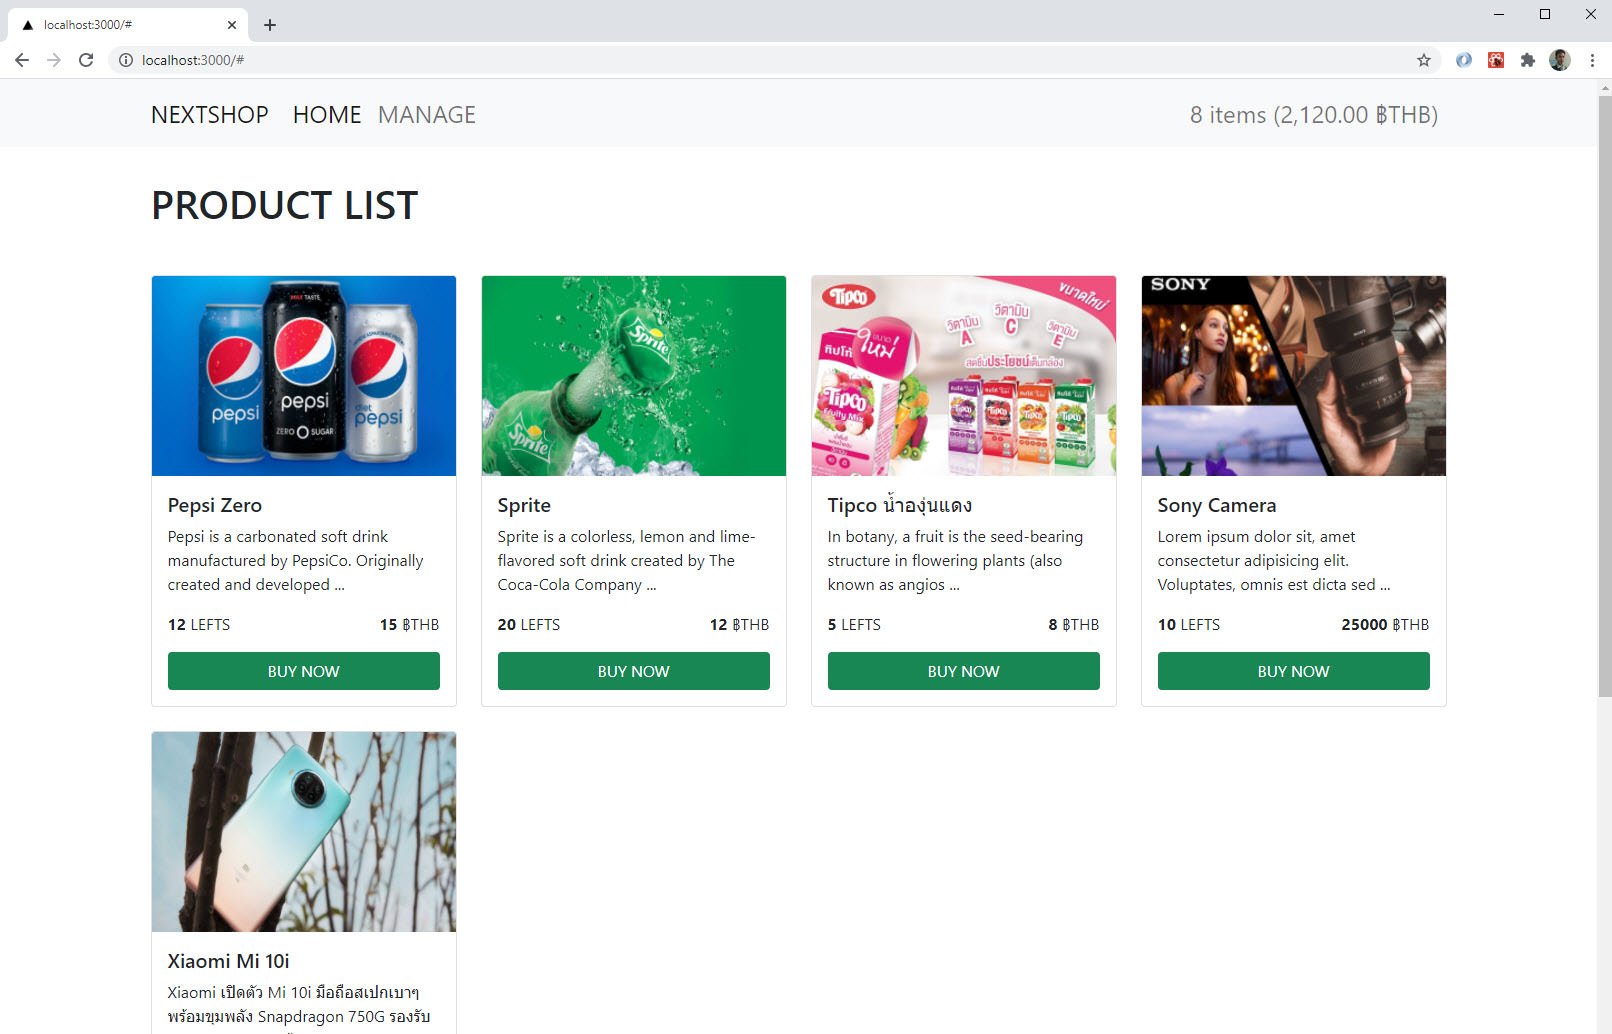This screenshot has width=1612, height=1034.
Task: Open the cart showing 8 items (2,120.00 ฿THB)
Action: click(1314, 115)
